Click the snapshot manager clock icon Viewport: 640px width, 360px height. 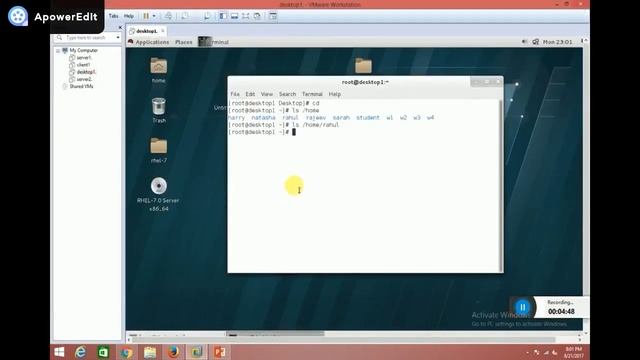(x=207, y=16)
